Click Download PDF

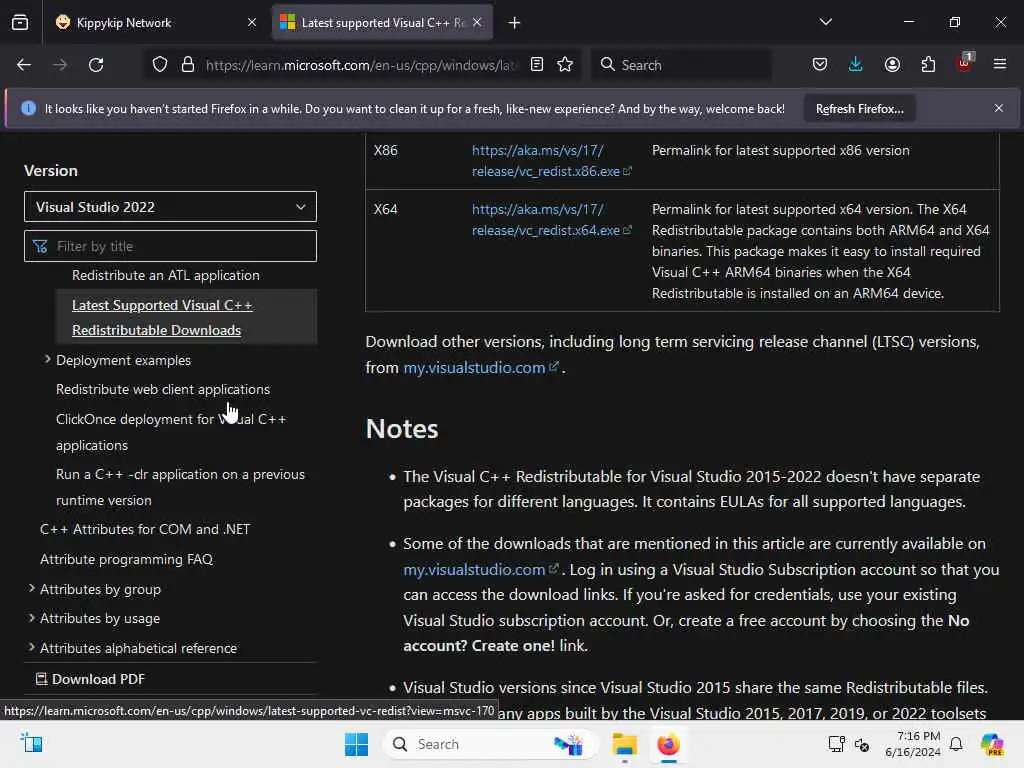pyautogui.click(x=90, y=679)
